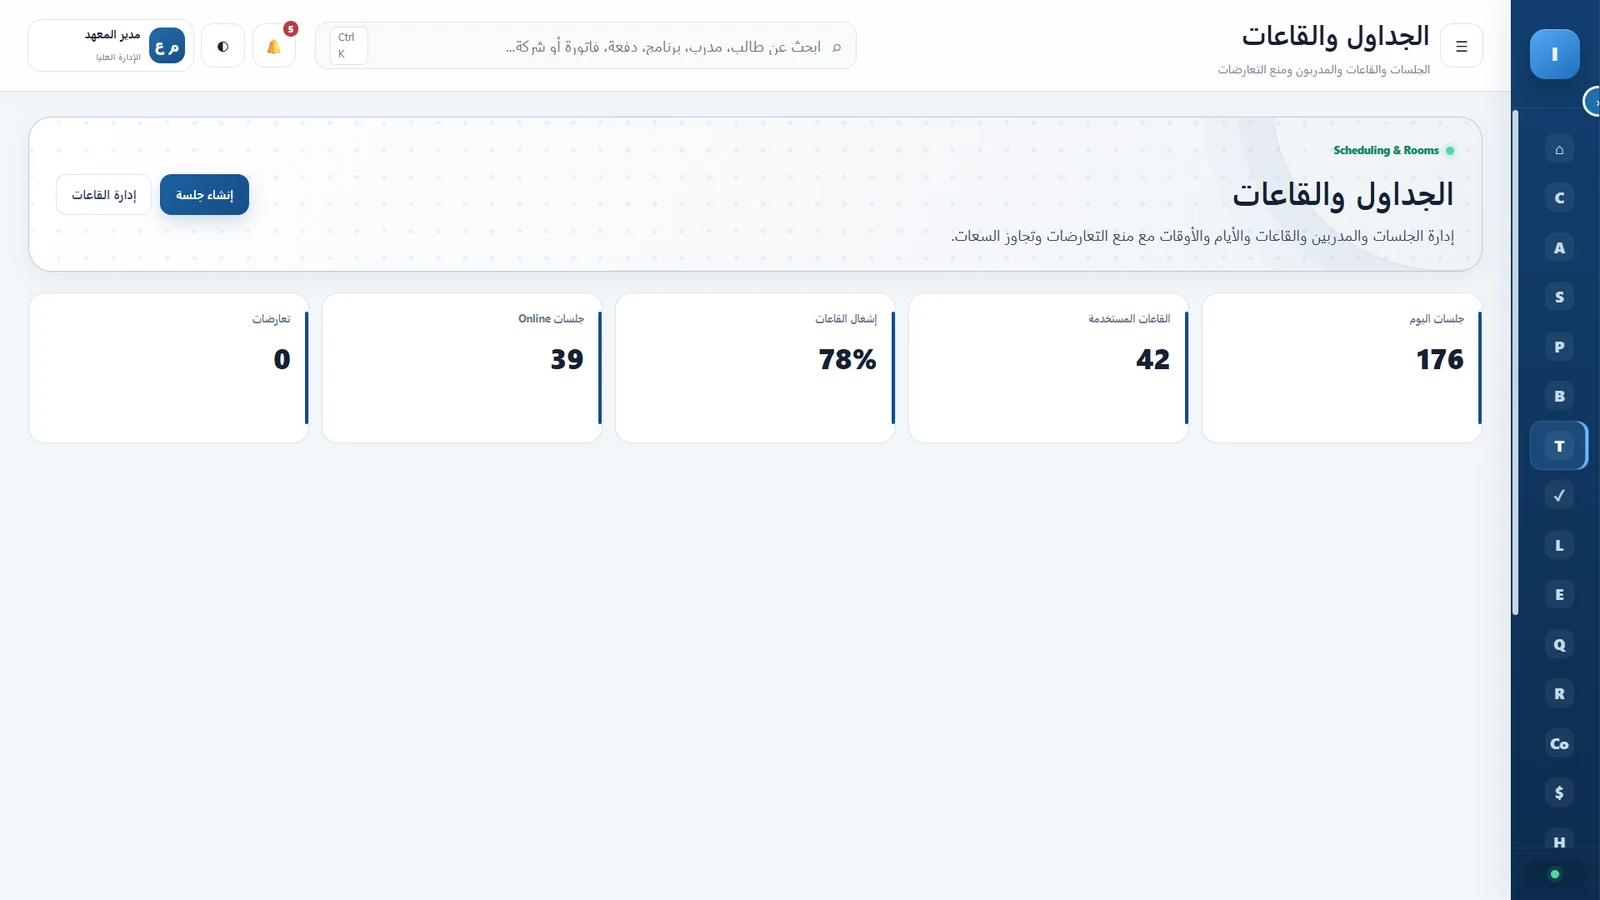Select the A sidebar item

pos(1558,248)
